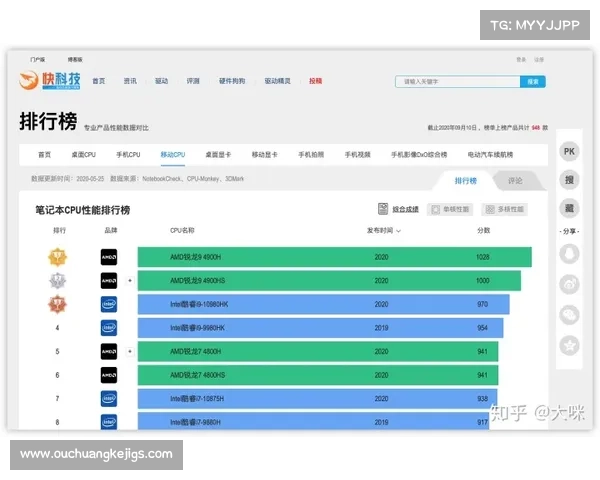Viewport: 600px width, 480px height.
Task: Select 综合成绩 overall score view
Action: click(398, 209)
